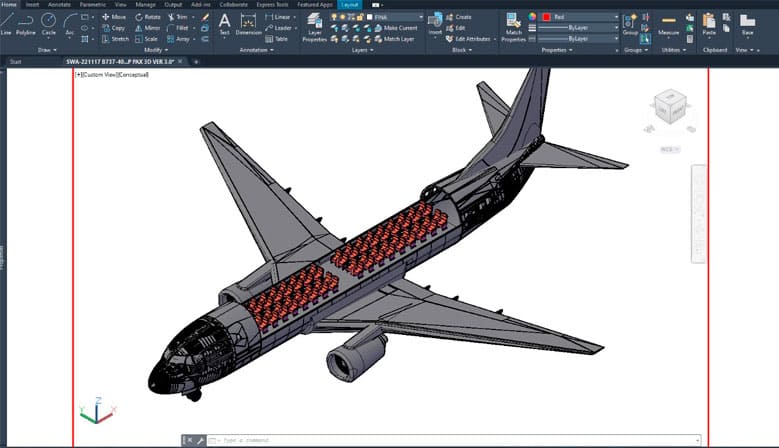The image size is (779, 448).
Task: Switch to the Annotate ribbon tab
Action: click(x=60, y=4)
